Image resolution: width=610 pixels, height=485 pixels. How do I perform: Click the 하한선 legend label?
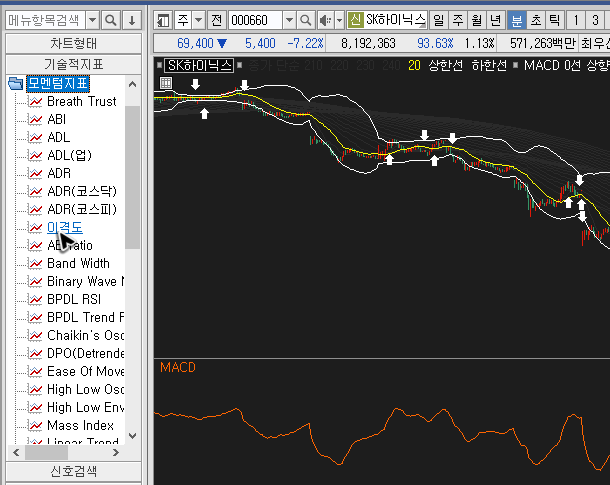[489, 65]
